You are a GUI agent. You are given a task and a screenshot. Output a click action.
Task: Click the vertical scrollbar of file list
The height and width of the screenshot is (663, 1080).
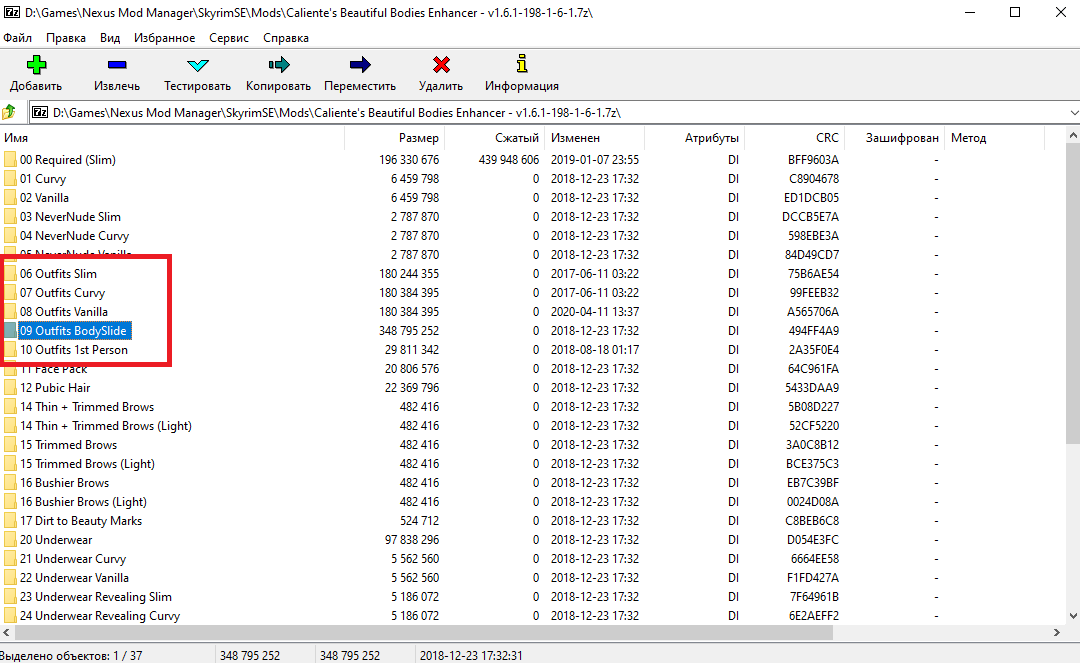1072,400
